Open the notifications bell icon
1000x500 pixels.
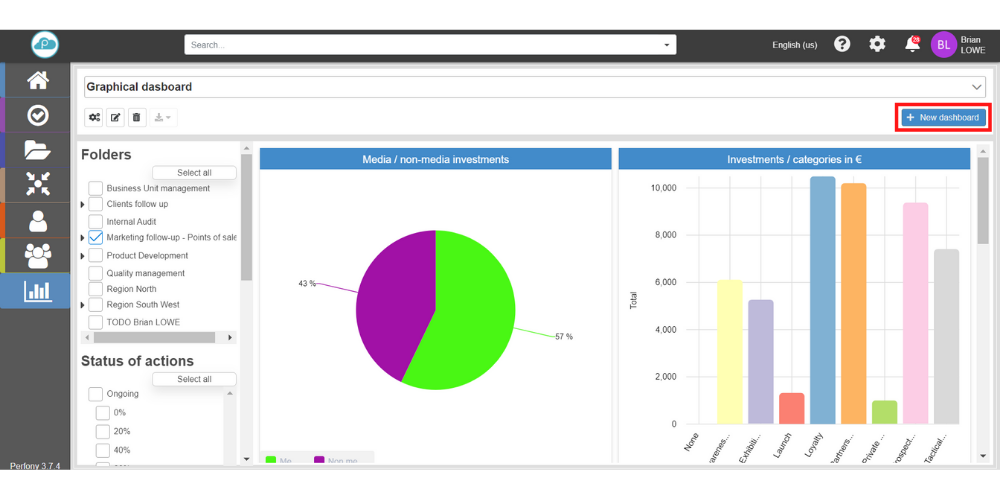(911, 44)
